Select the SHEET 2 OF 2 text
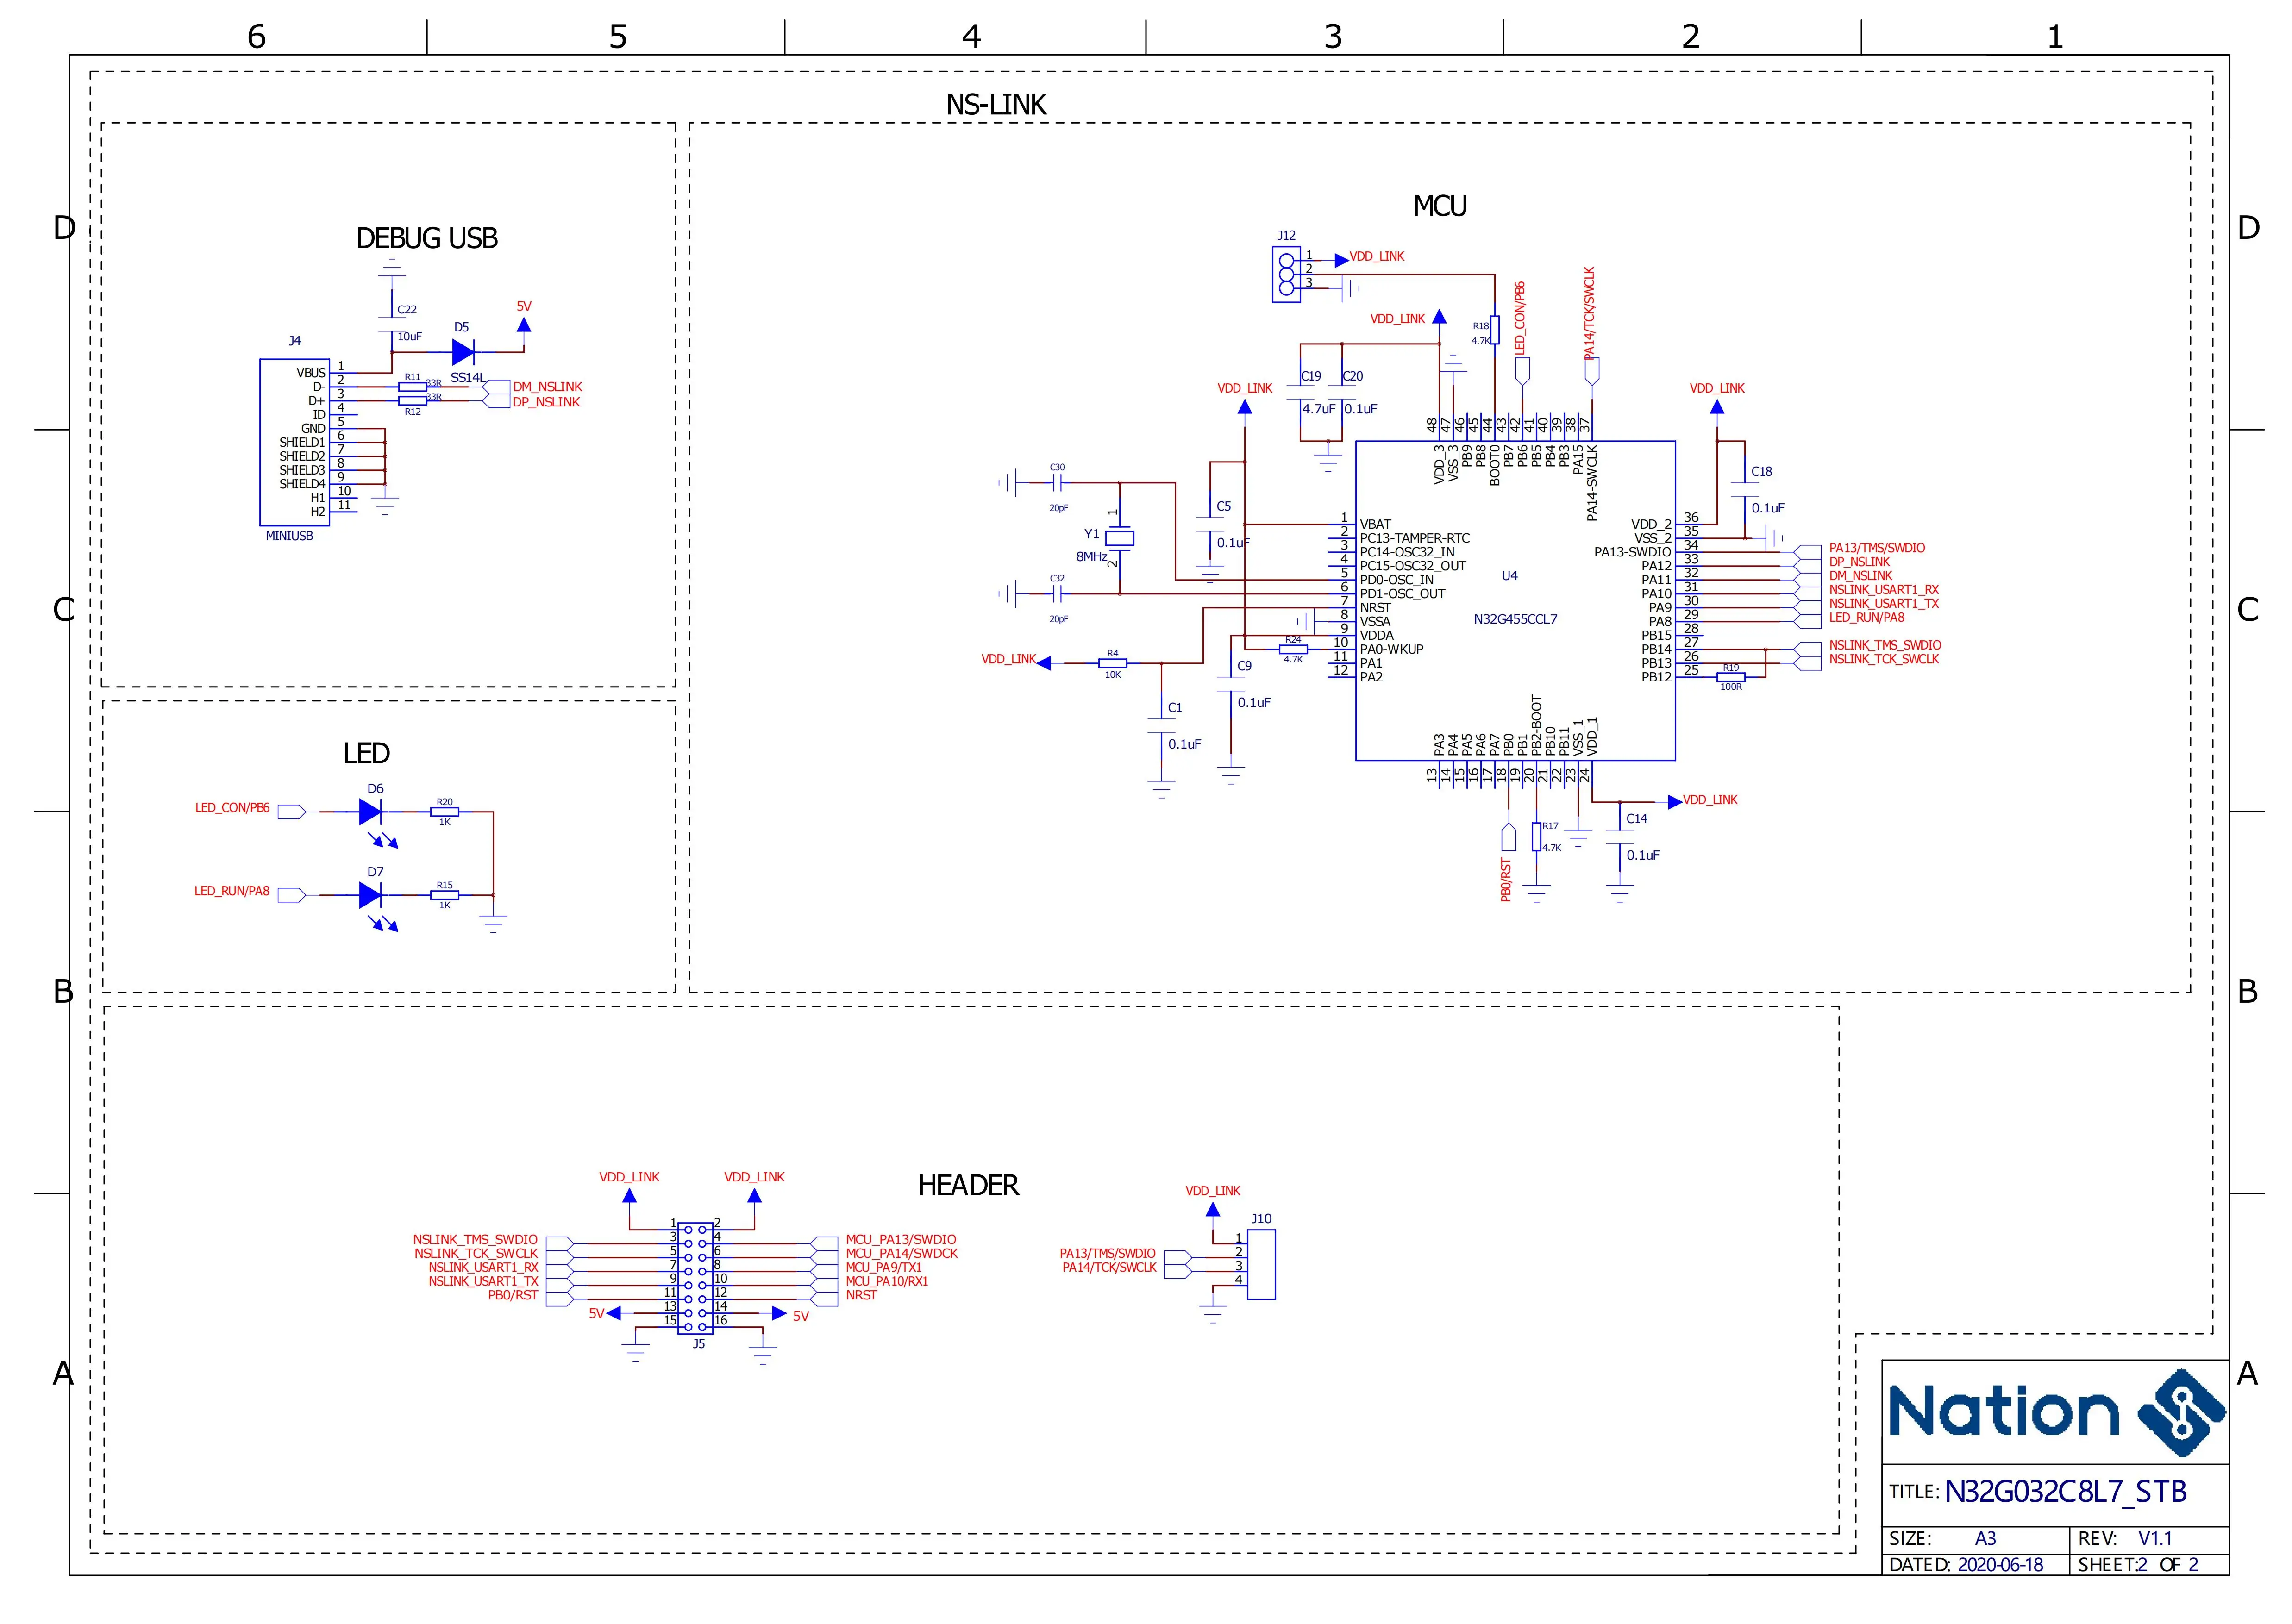 2138,1565
